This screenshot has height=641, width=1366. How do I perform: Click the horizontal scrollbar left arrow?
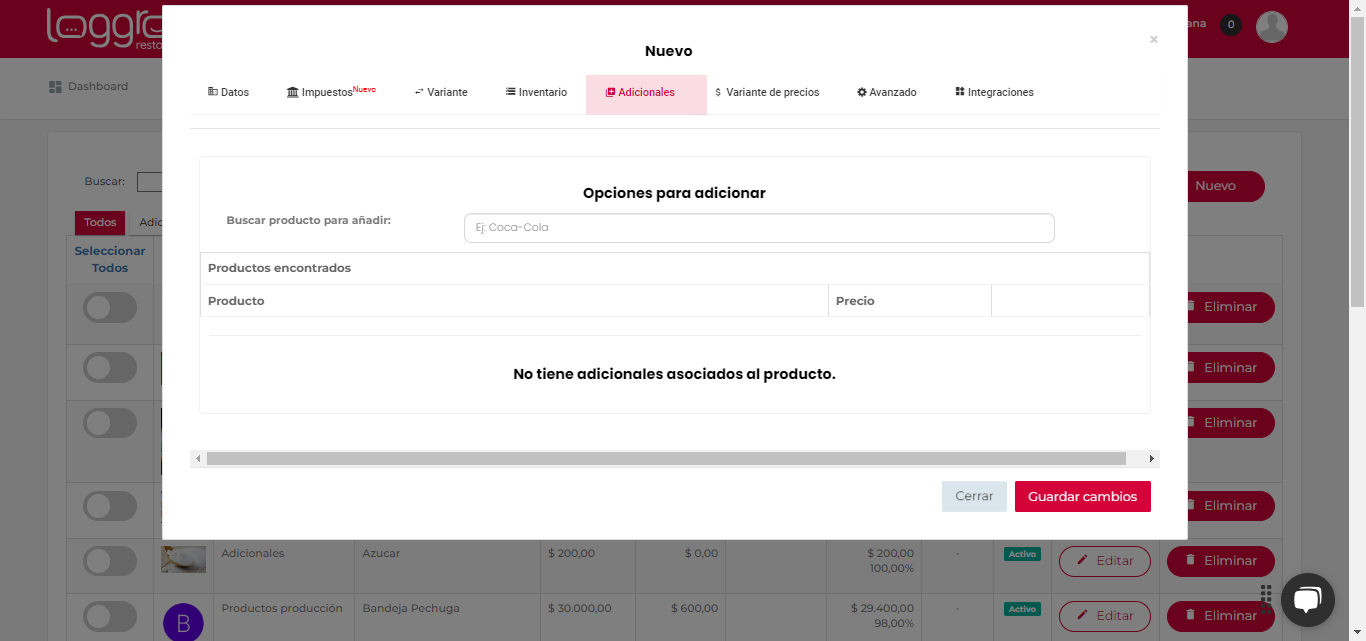pos(198,459)
